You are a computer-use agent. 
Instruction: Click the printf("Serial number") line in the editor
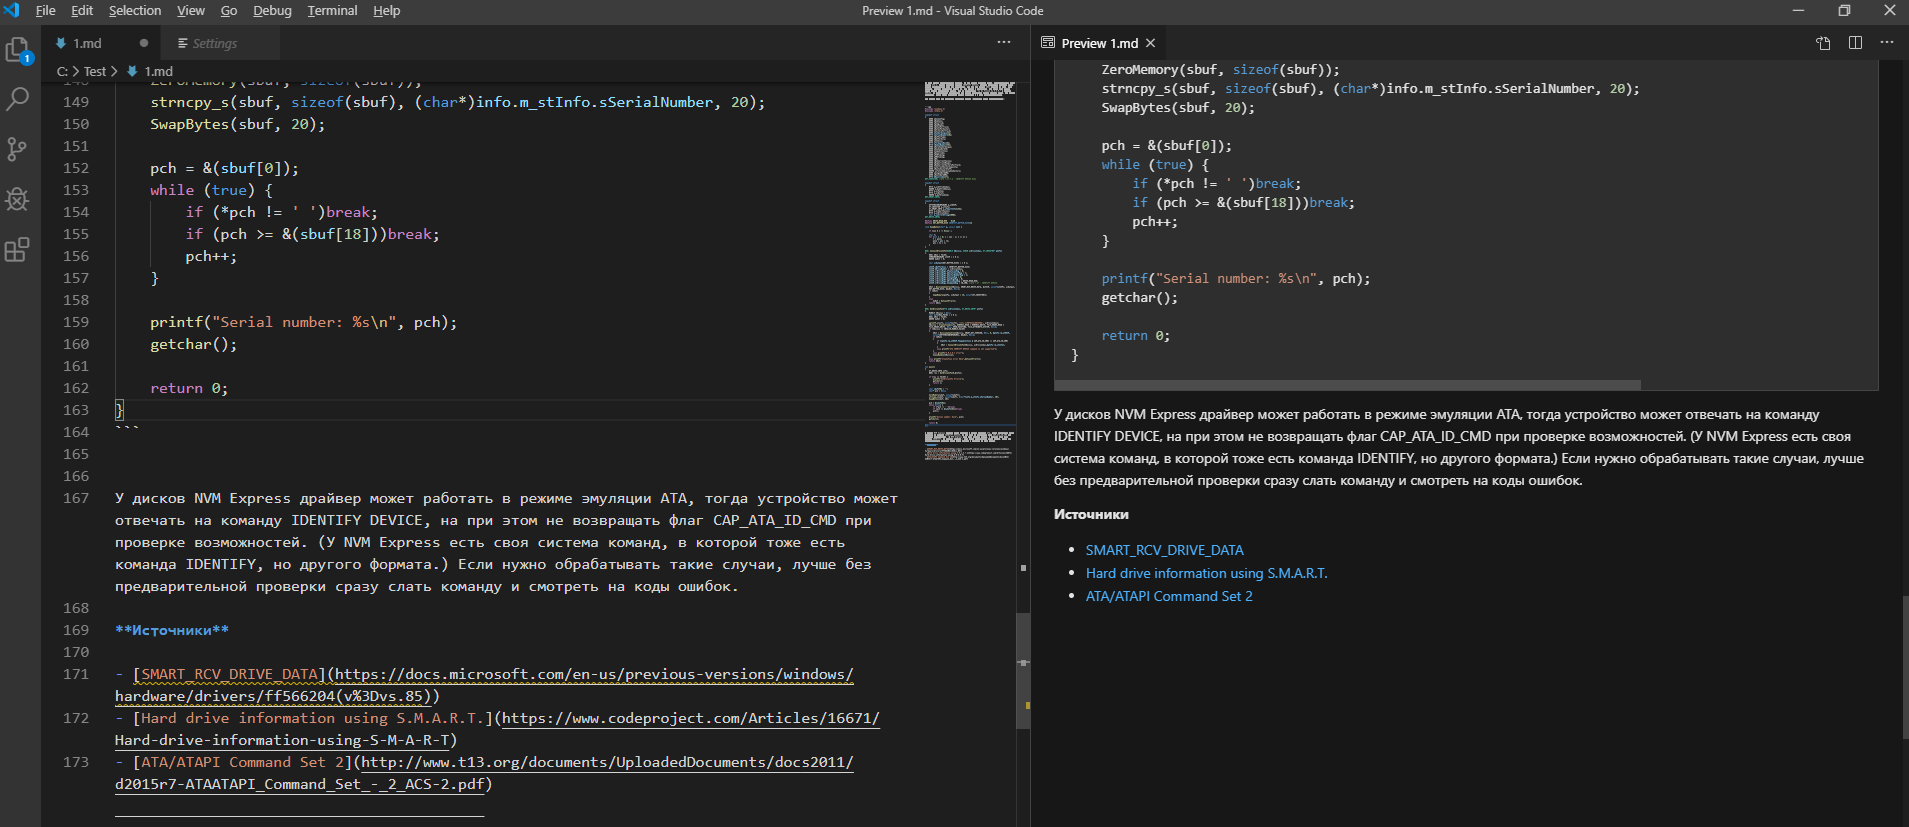click(x=303, y=322)
